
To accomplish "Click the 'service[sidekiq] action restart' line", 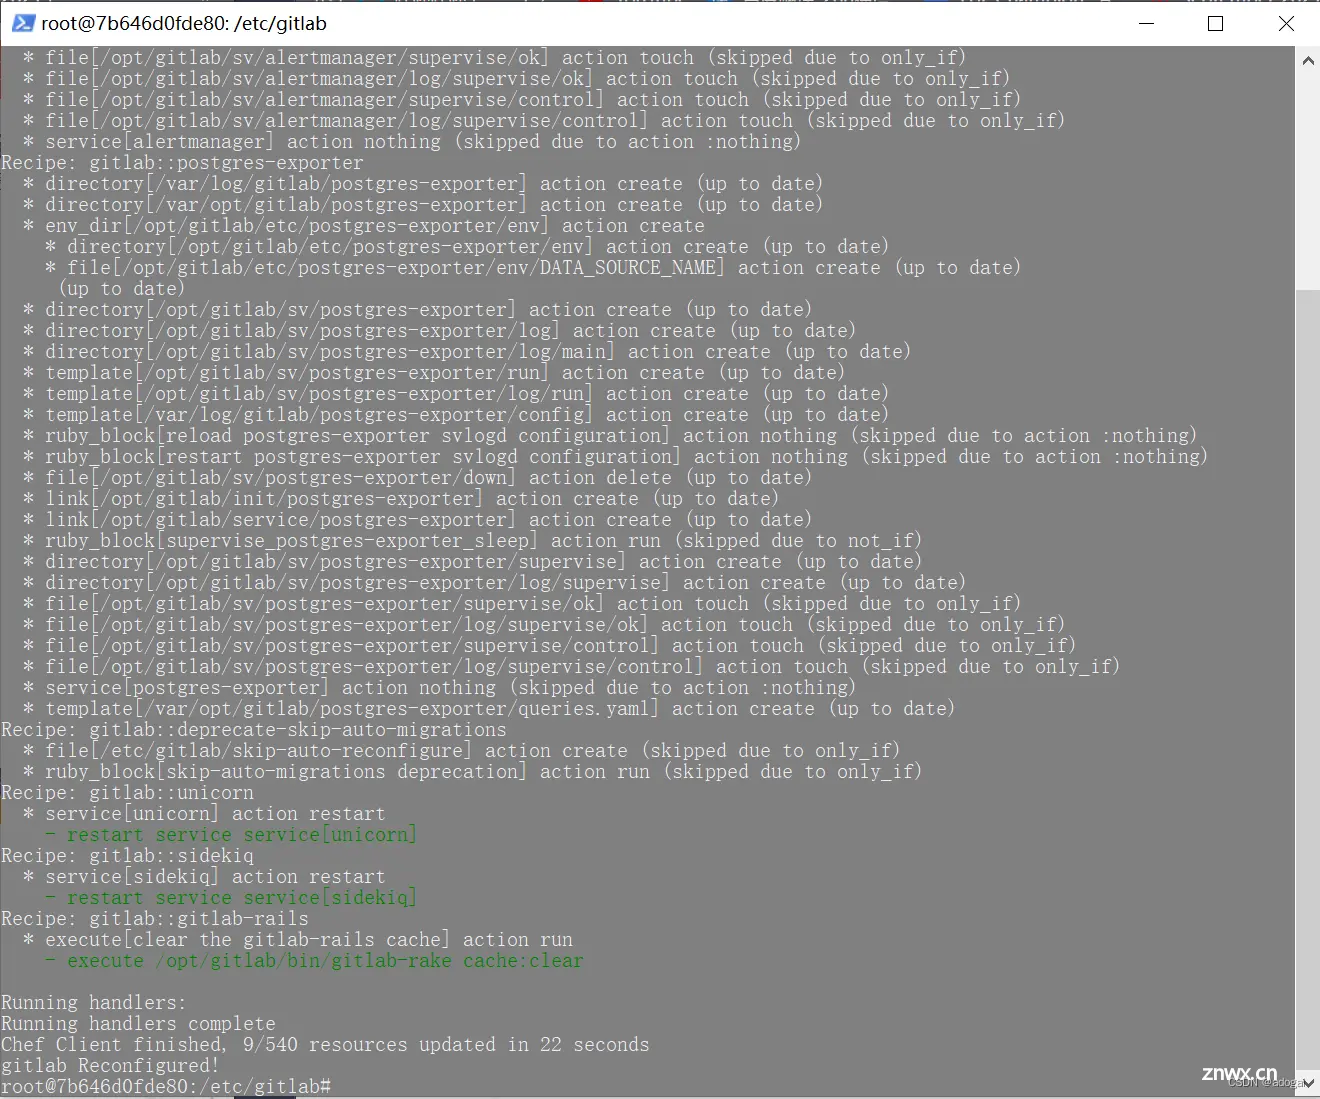I will [204, 877].
